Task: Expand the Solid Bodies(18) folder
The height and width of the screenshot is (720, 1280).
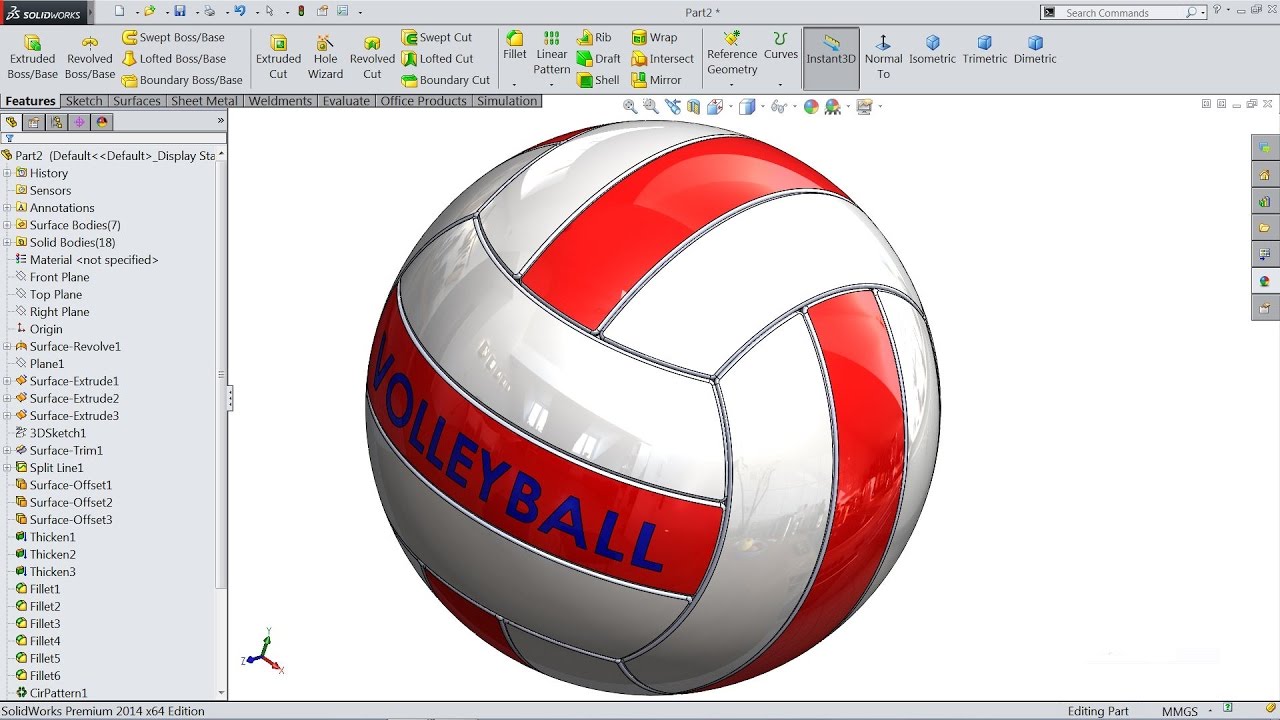Action: pyautogui.click(x=7, y=242)
